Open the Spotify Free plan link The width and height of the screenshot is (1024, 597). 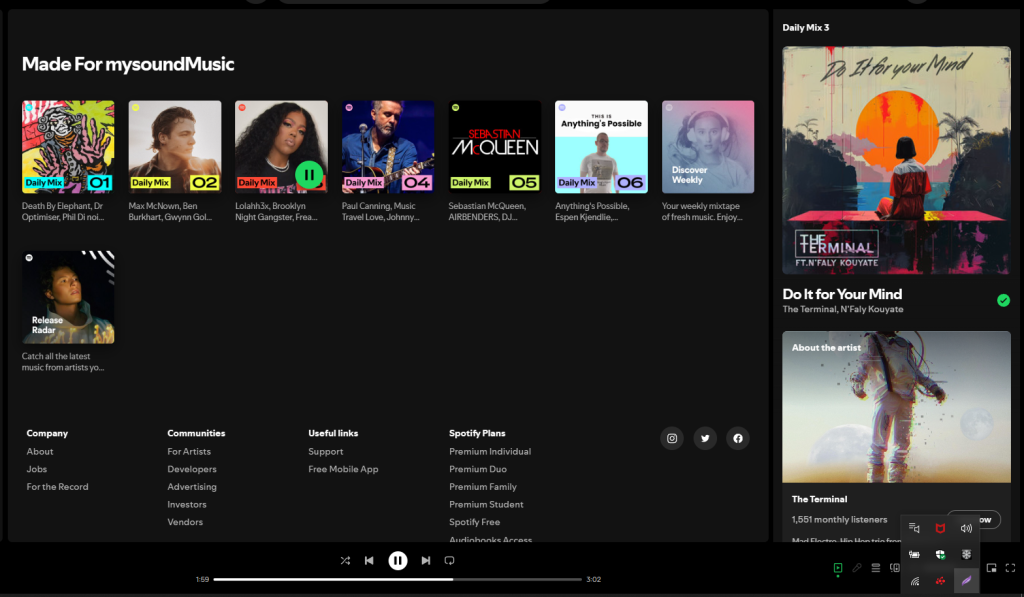475,522
